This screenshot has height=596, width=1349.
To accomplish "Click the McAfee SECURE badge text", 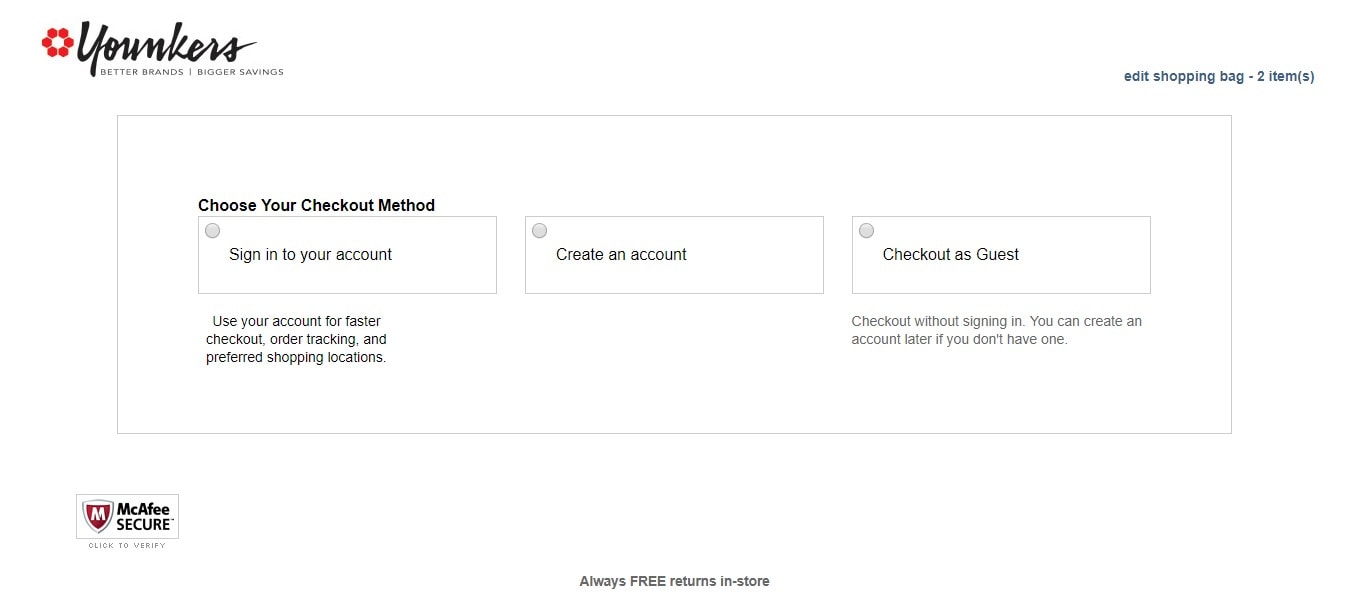I will [x=143, y=516].
